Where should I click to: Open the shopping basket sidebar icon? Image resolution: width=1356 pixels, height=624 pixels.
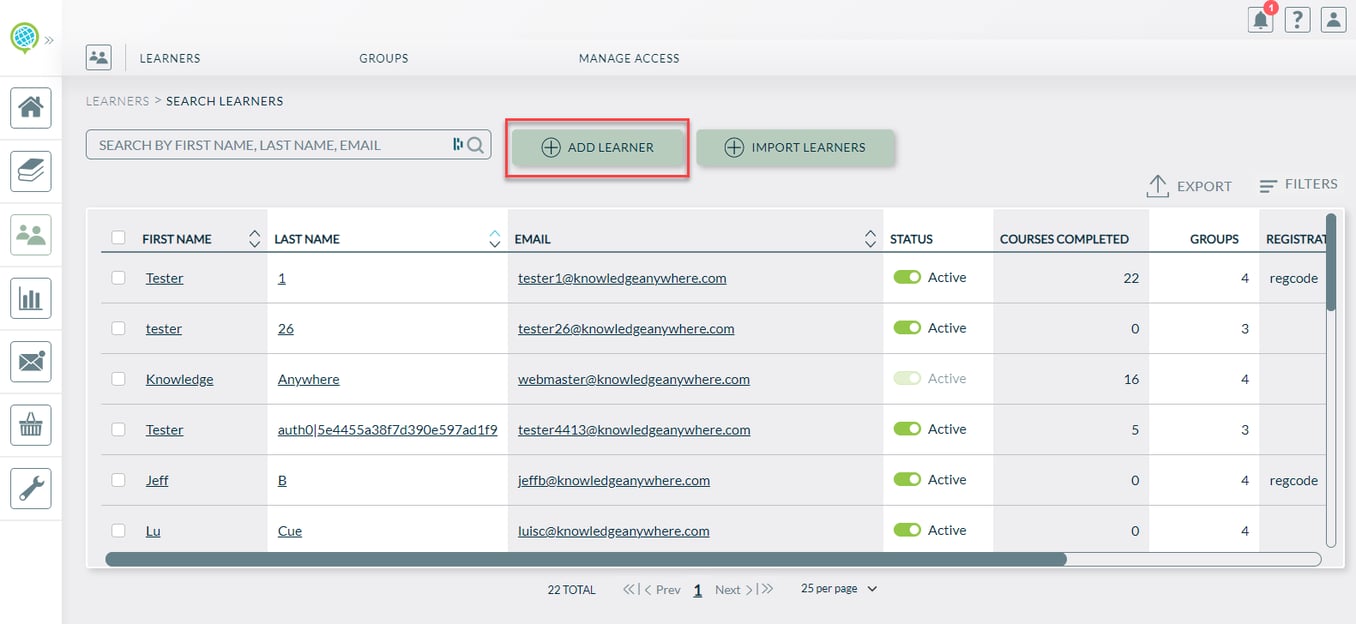tap(31, 426)
